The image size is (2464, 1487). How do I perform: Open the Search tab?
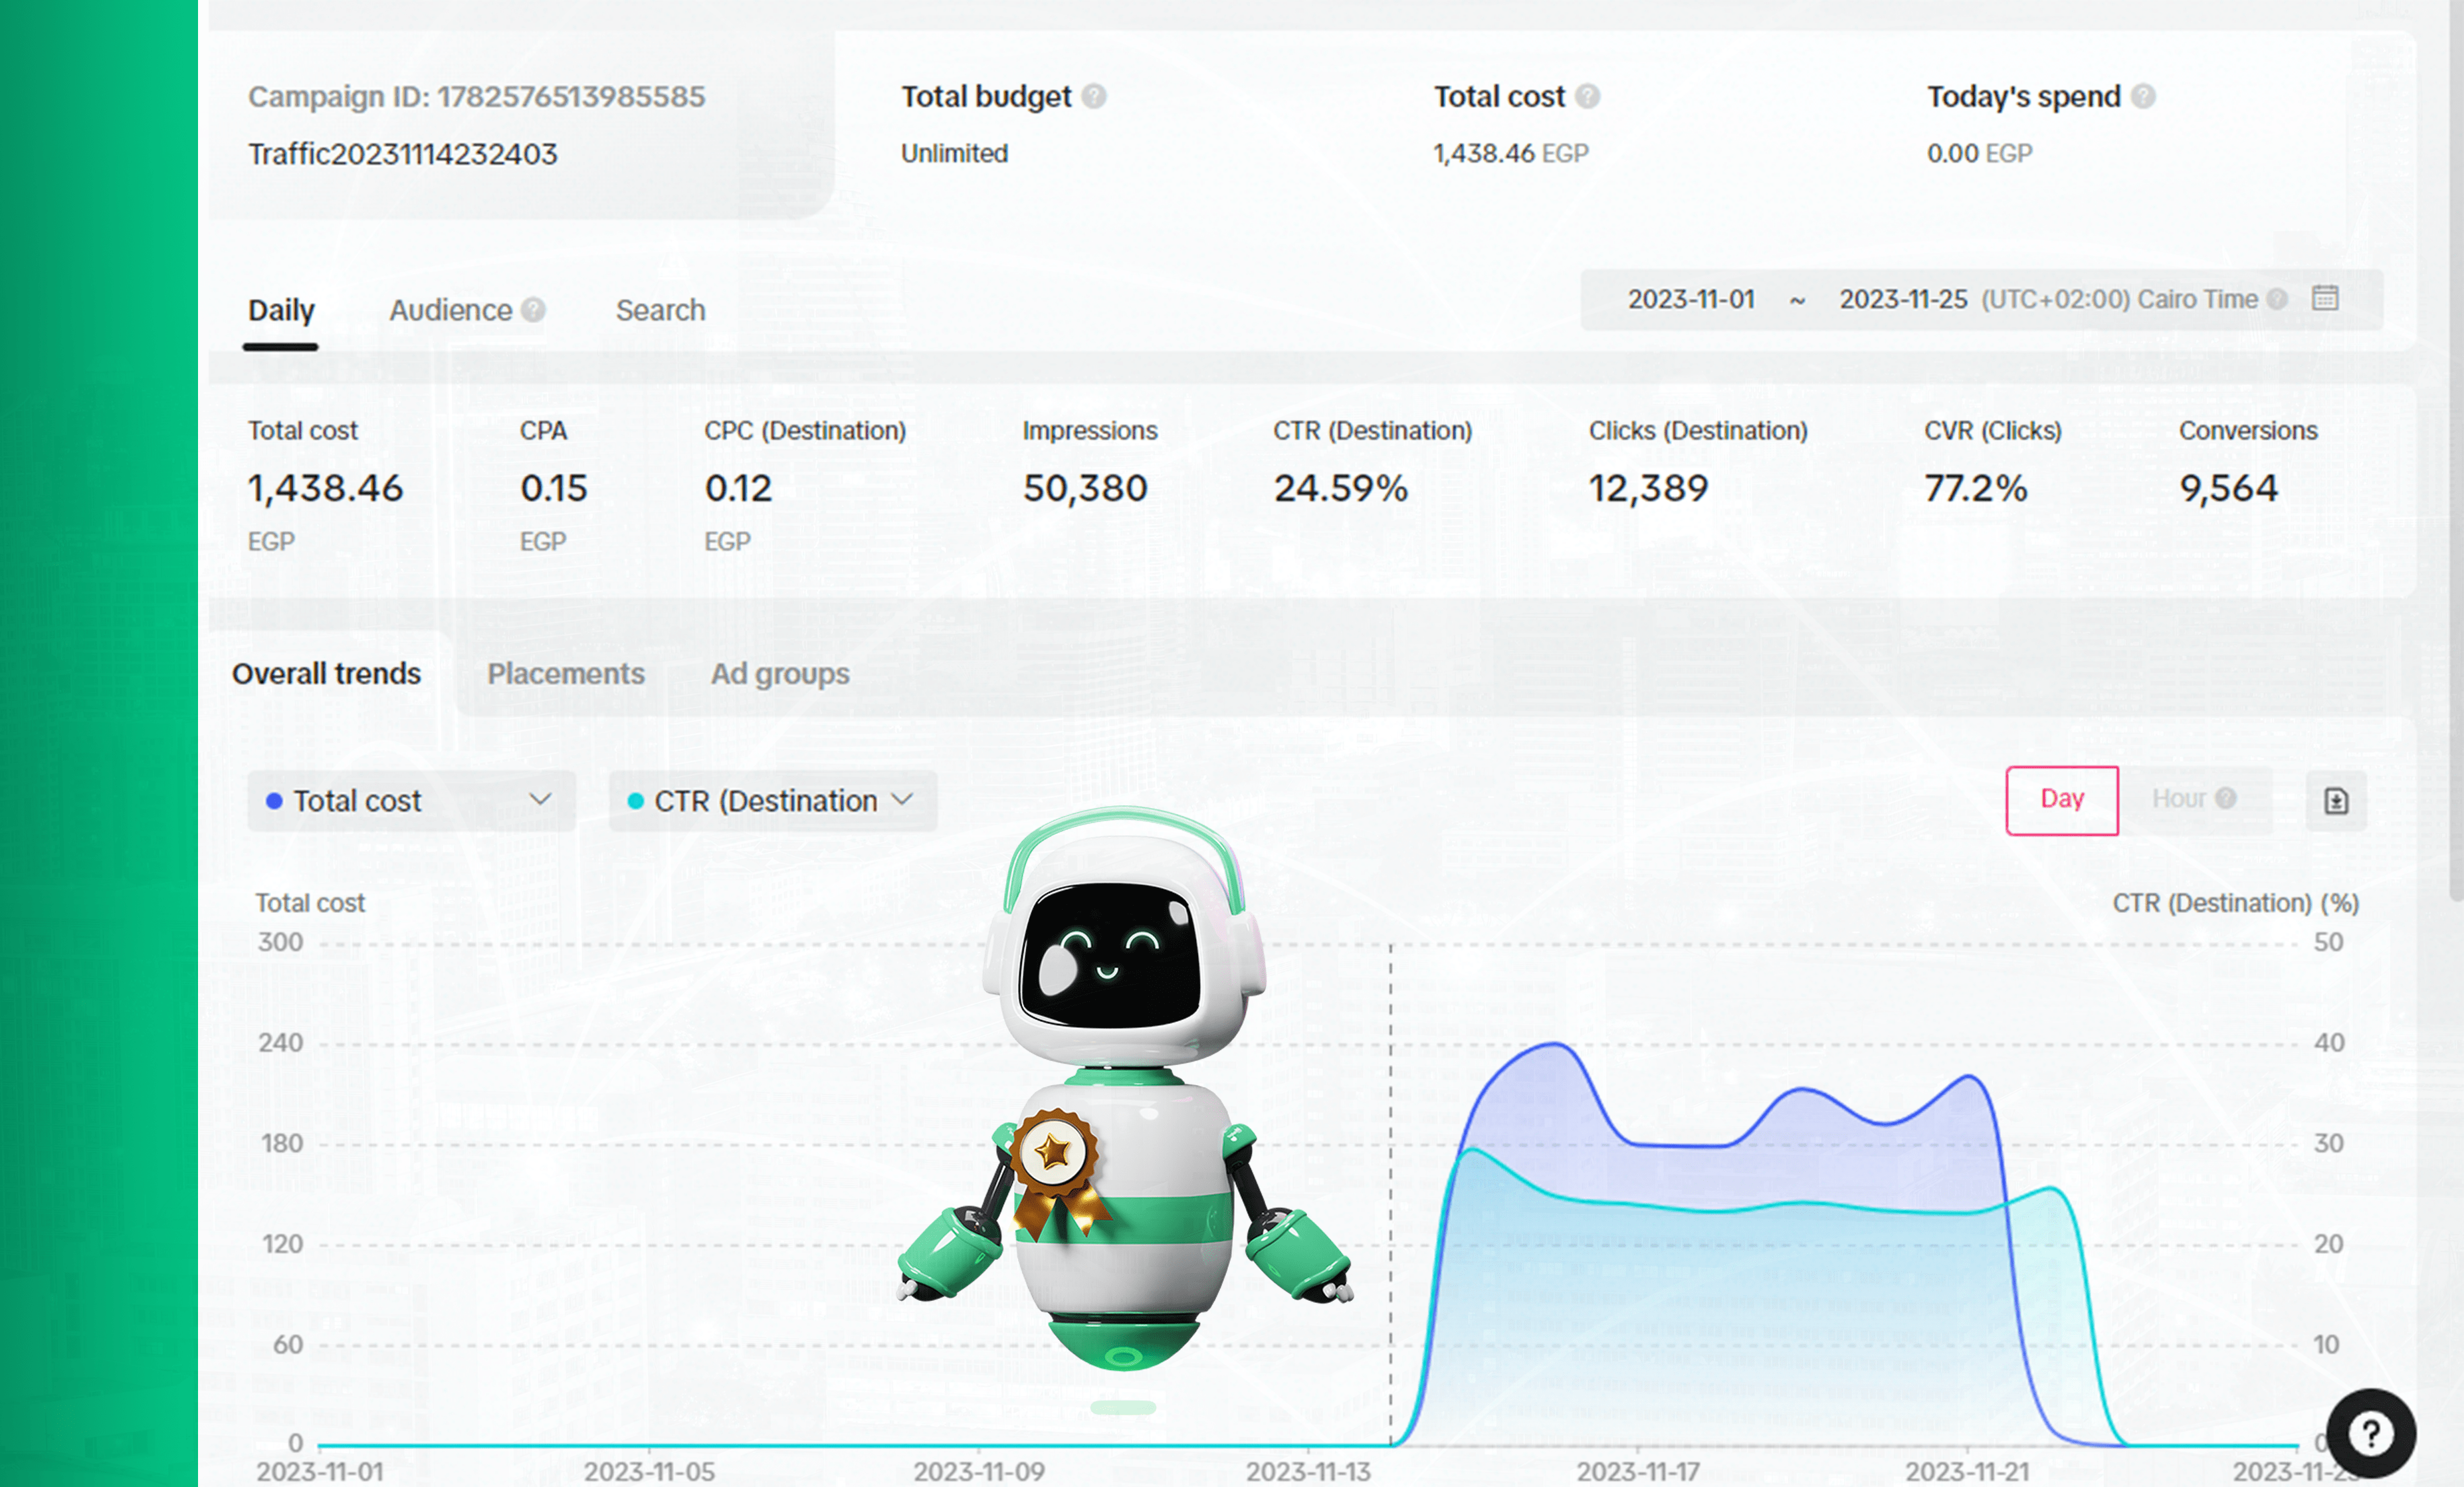click(x=660, y=310)
